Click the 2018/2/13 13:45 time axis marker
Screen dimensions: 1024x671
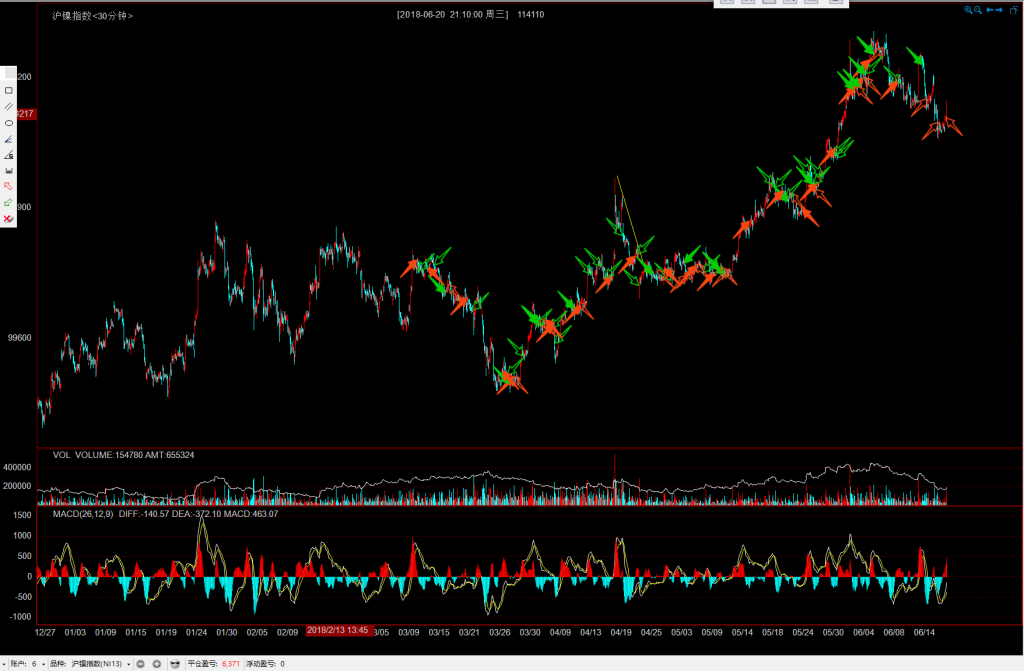[337, 631]
